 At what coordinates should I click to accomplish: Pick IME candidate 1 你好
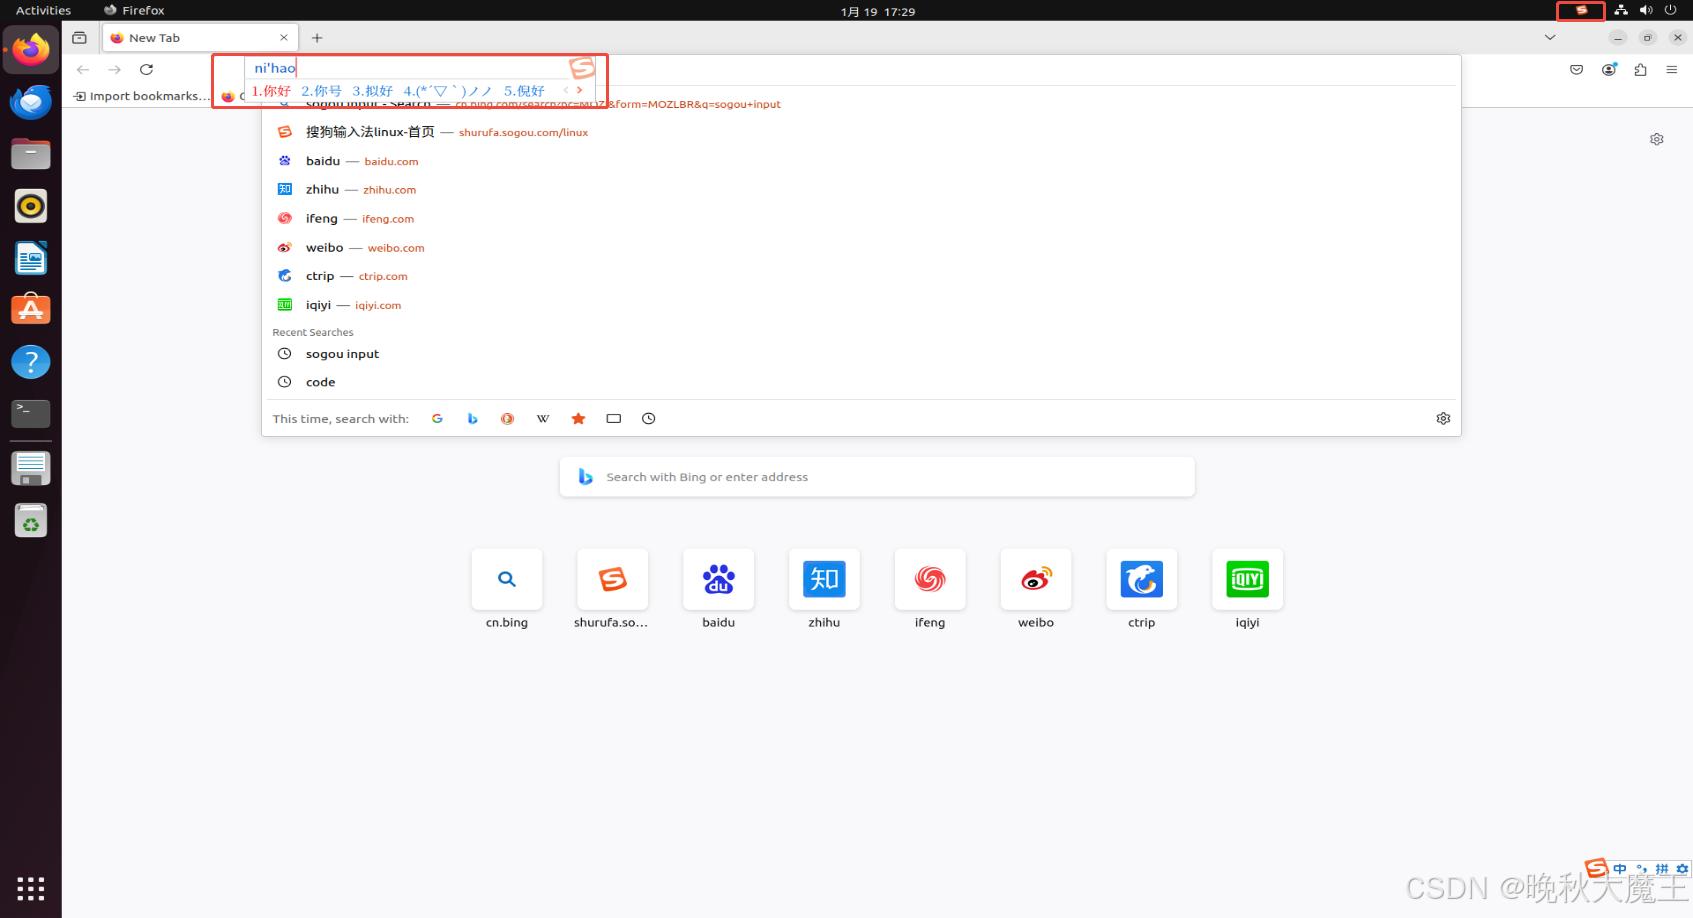coord(271,91)
